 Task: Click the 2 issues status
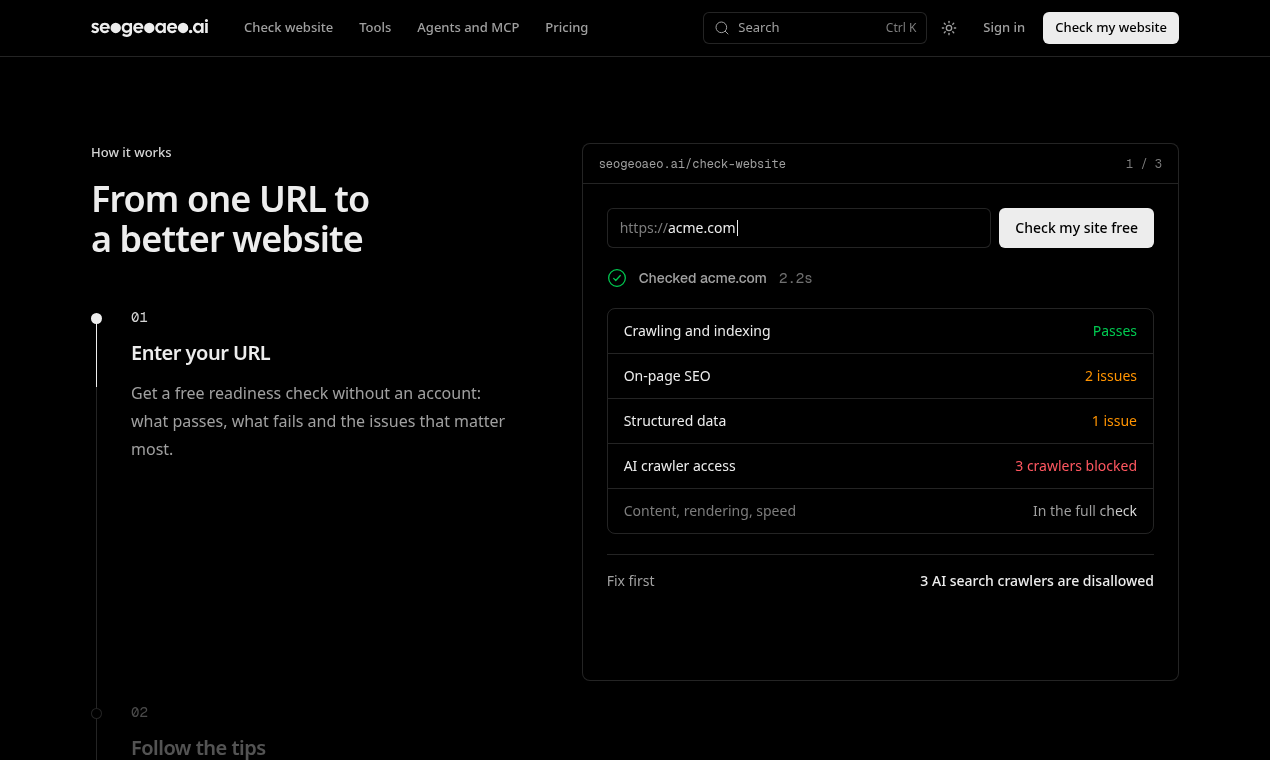pyautogui.click(x=1111, y=376)
